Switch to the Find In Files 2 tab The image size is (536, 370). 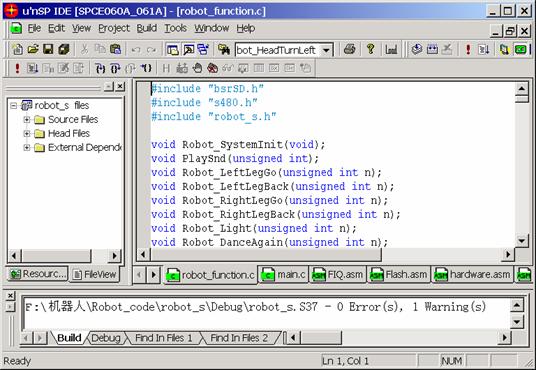click(239, 338)
